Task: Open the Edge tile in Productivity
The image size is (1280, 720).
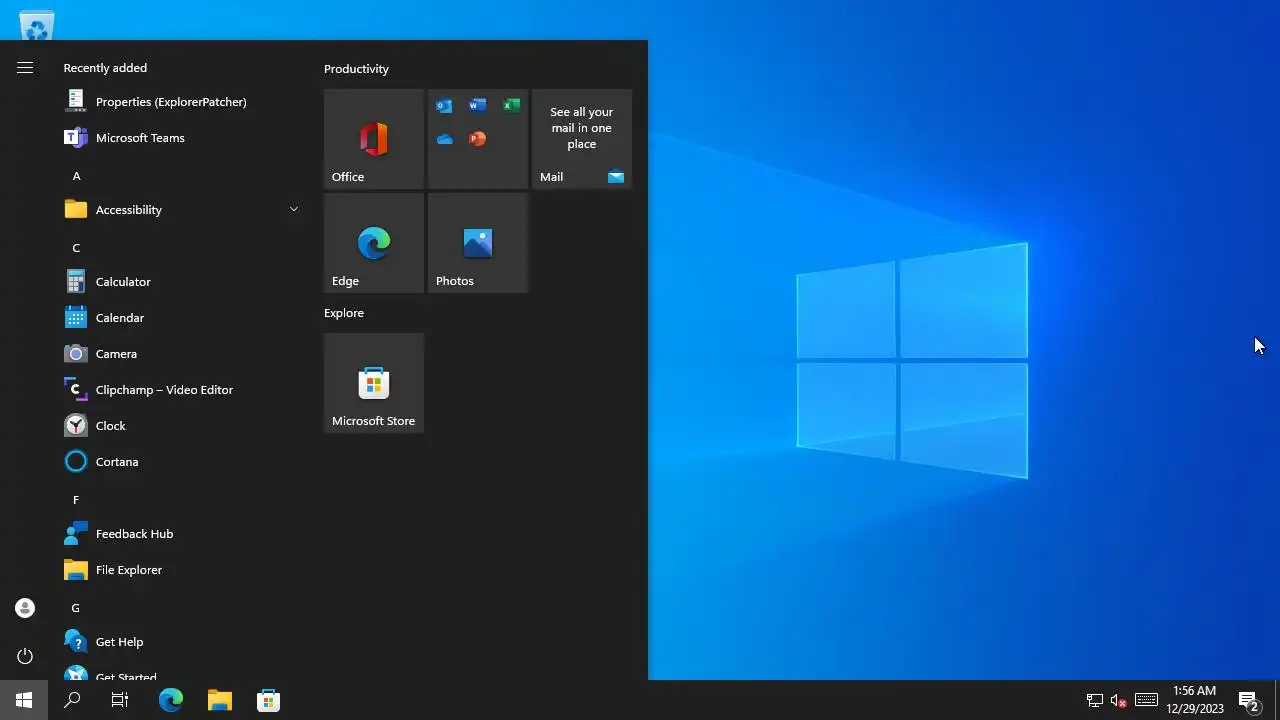Action: [x=374, y=243]
